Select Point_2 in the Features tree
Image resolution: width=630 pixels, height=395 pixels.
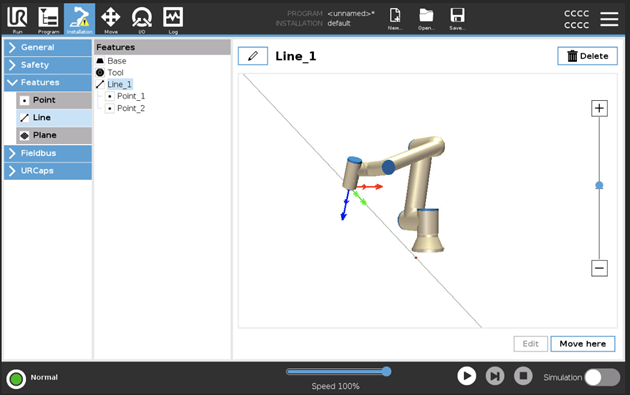[131, 108]
